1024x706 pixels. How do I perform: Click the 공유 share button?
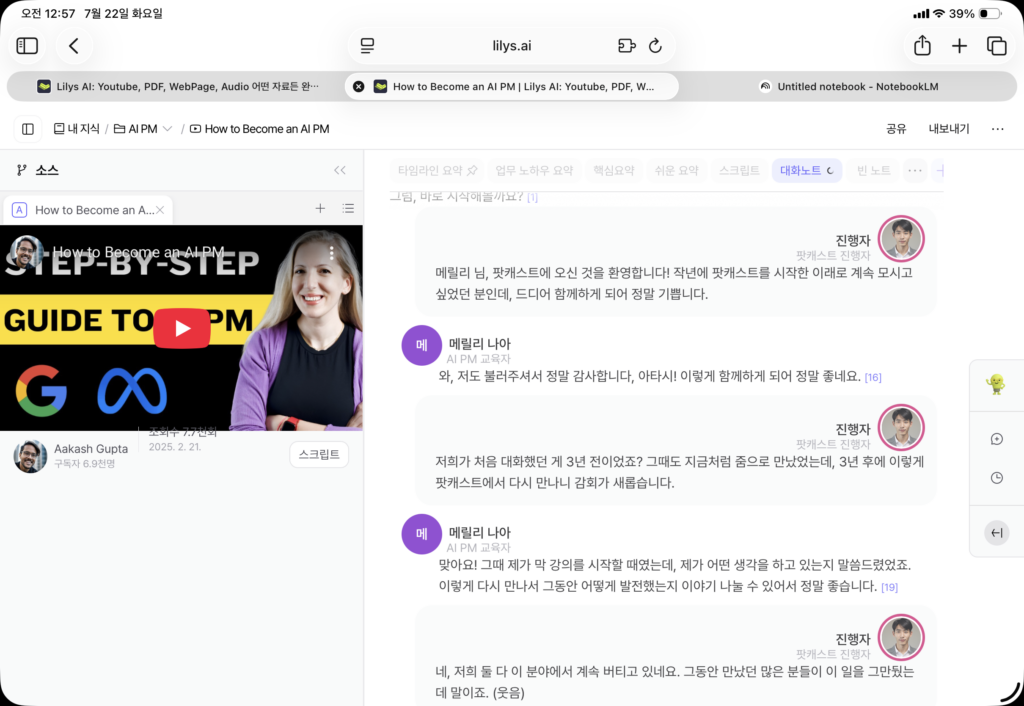896,129
